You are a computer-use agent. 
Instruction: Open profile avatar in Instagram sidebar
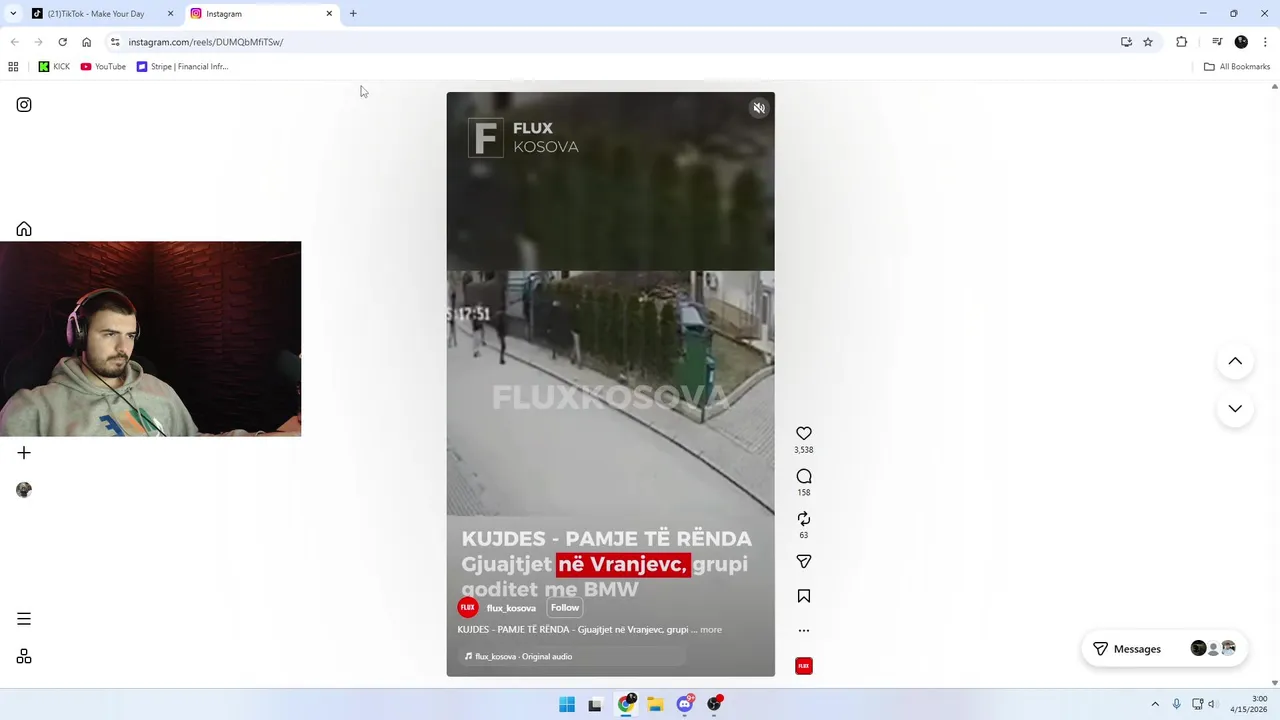24,490
